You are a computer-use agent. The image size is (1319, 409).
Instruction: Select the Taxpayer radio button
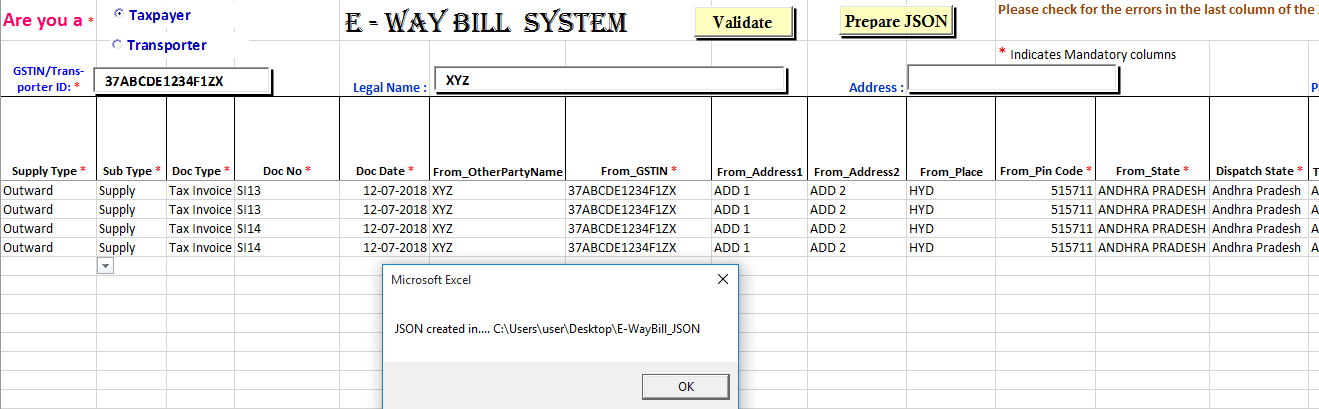tap(120, 14)
